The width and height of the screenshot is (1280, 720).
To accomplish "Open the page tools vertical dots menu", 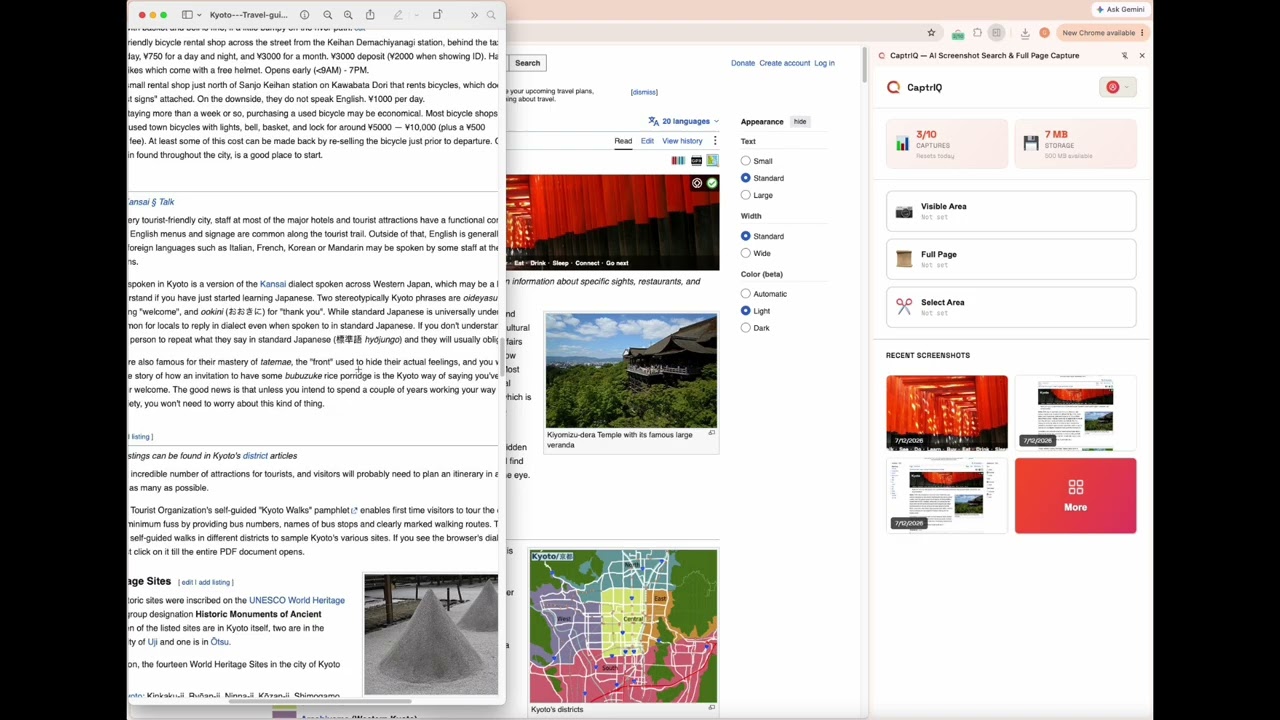I will 714,141.
